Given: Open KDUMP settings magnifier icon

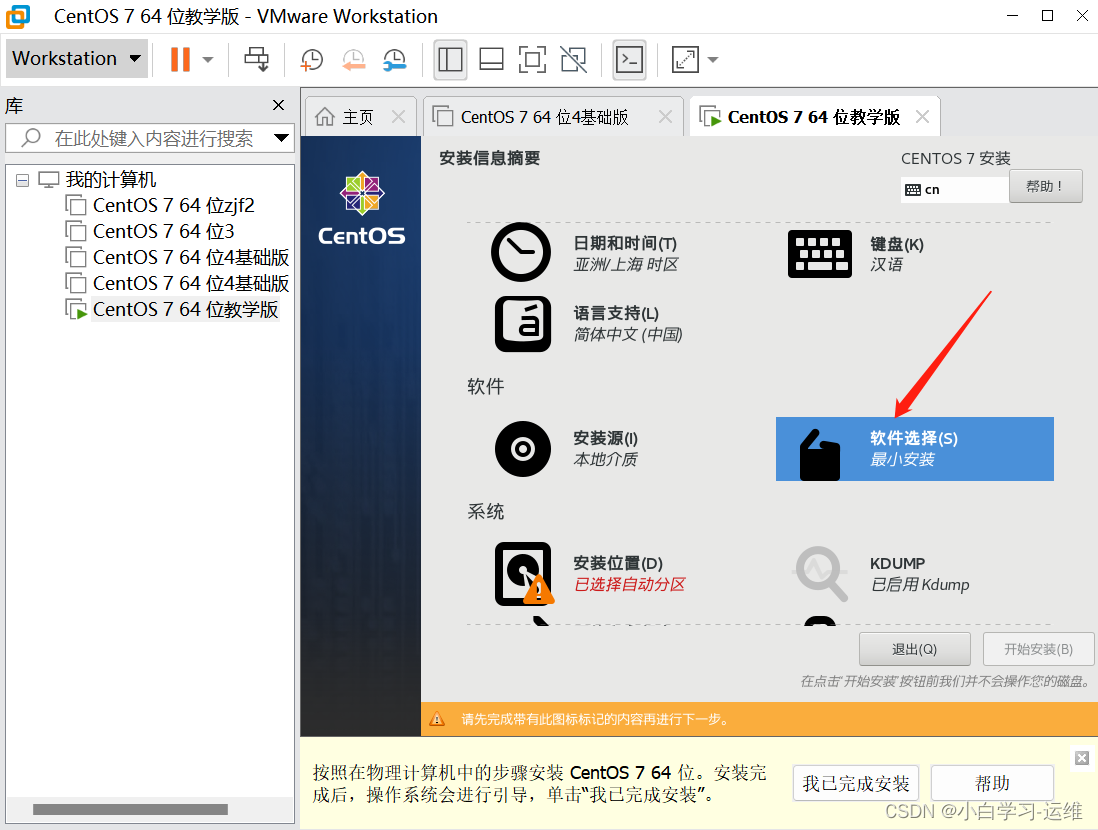Looking at the screenshot, I should (x=821, y=574).
